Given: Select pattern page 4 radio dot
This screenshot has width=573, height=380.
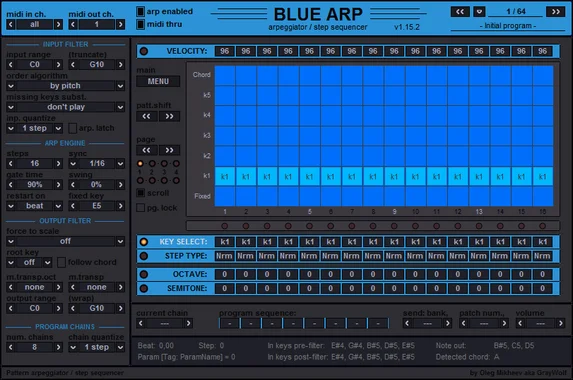Looking at the screenshot, I should (x=176, y=164).
